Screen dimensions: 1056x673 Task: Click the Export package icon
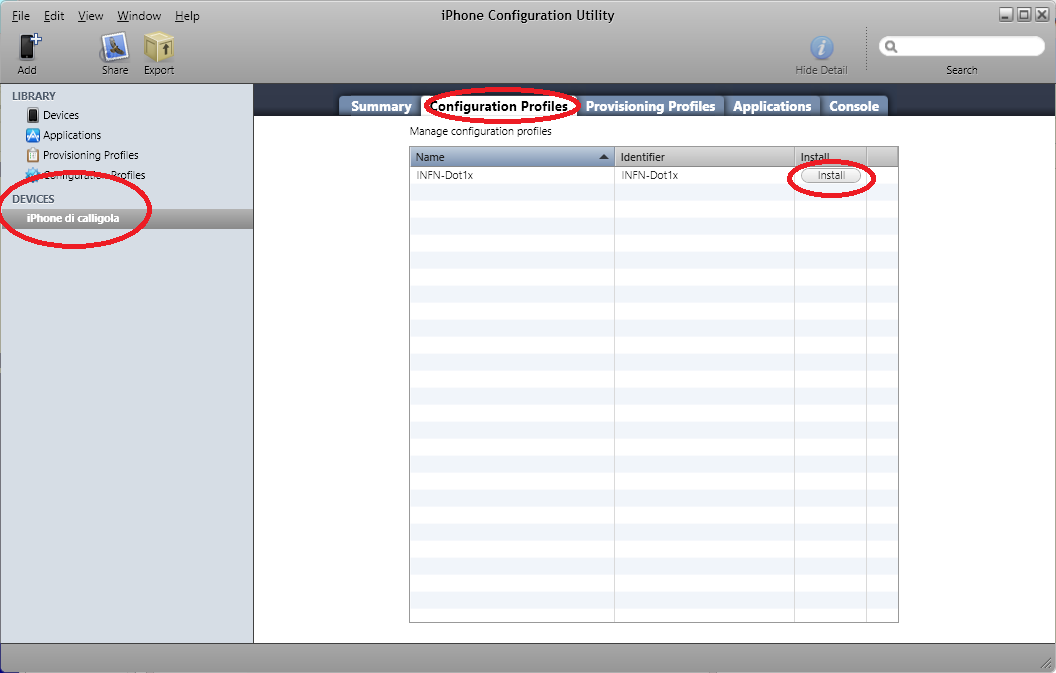[159, 48]
